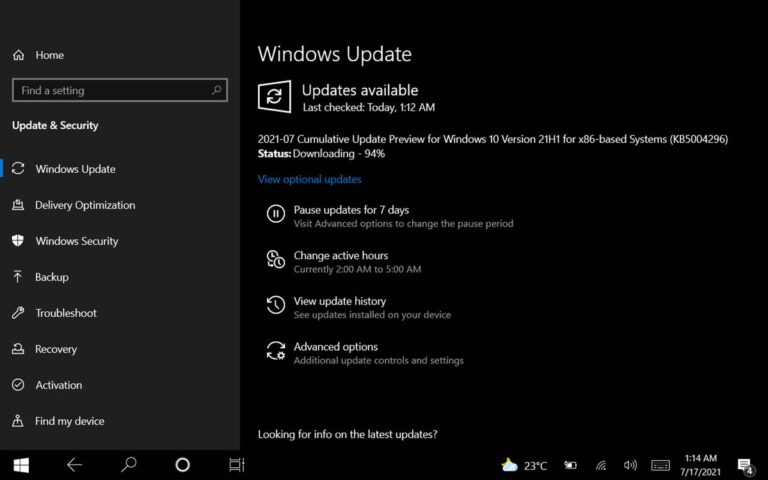
Task: Click the Update & Security heading
Action: click(x=55, y=125)
